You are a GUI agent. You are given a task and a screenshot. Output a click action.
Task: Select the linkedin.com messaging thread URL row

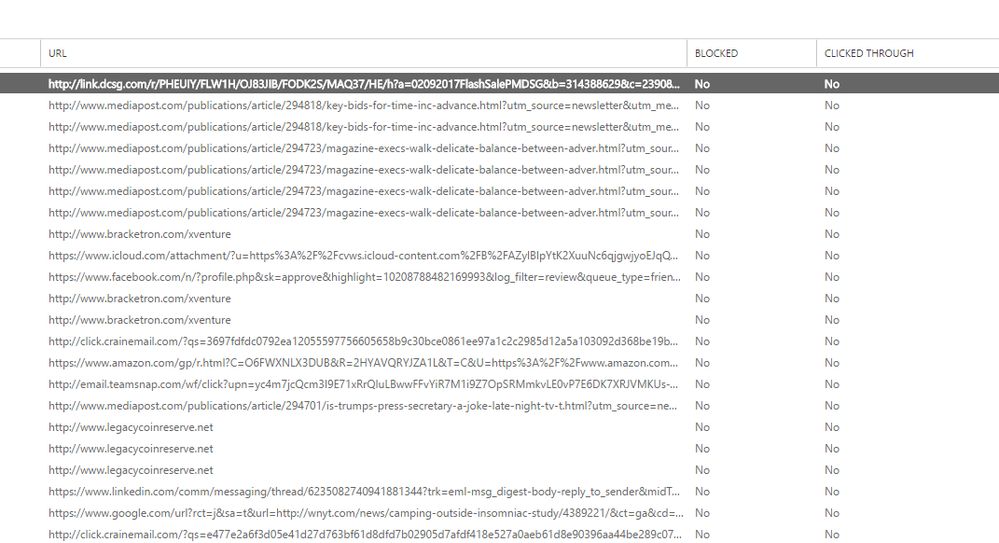click(x=364, y=492)
